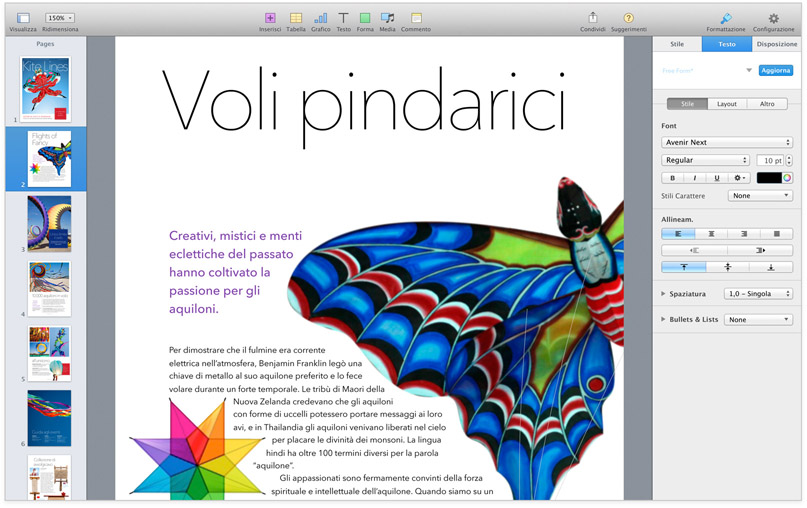Image resolution: width=807 pixels, height=508 pixels.
Task: Open the Disposizione tab
Action: coord(777,44)
